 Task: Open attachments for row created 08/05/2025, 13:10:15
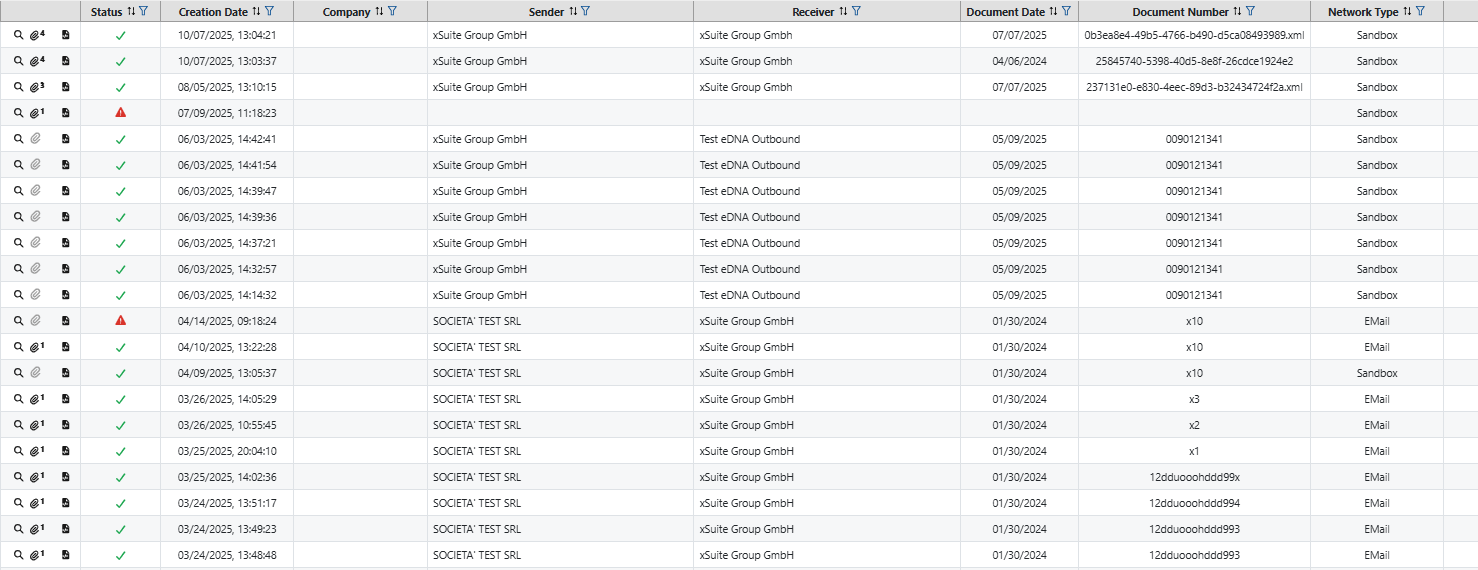point(36,87)
